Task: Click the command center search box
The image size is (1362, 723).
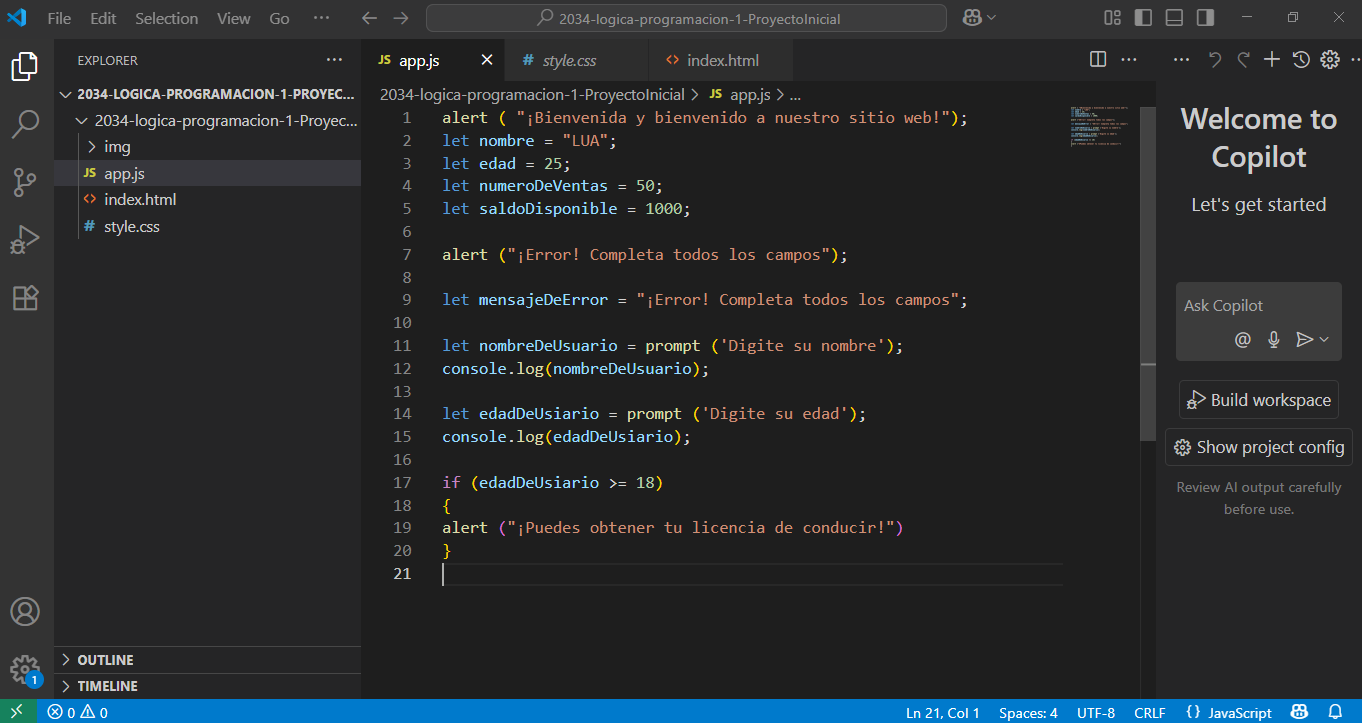Action: point(686,18)
